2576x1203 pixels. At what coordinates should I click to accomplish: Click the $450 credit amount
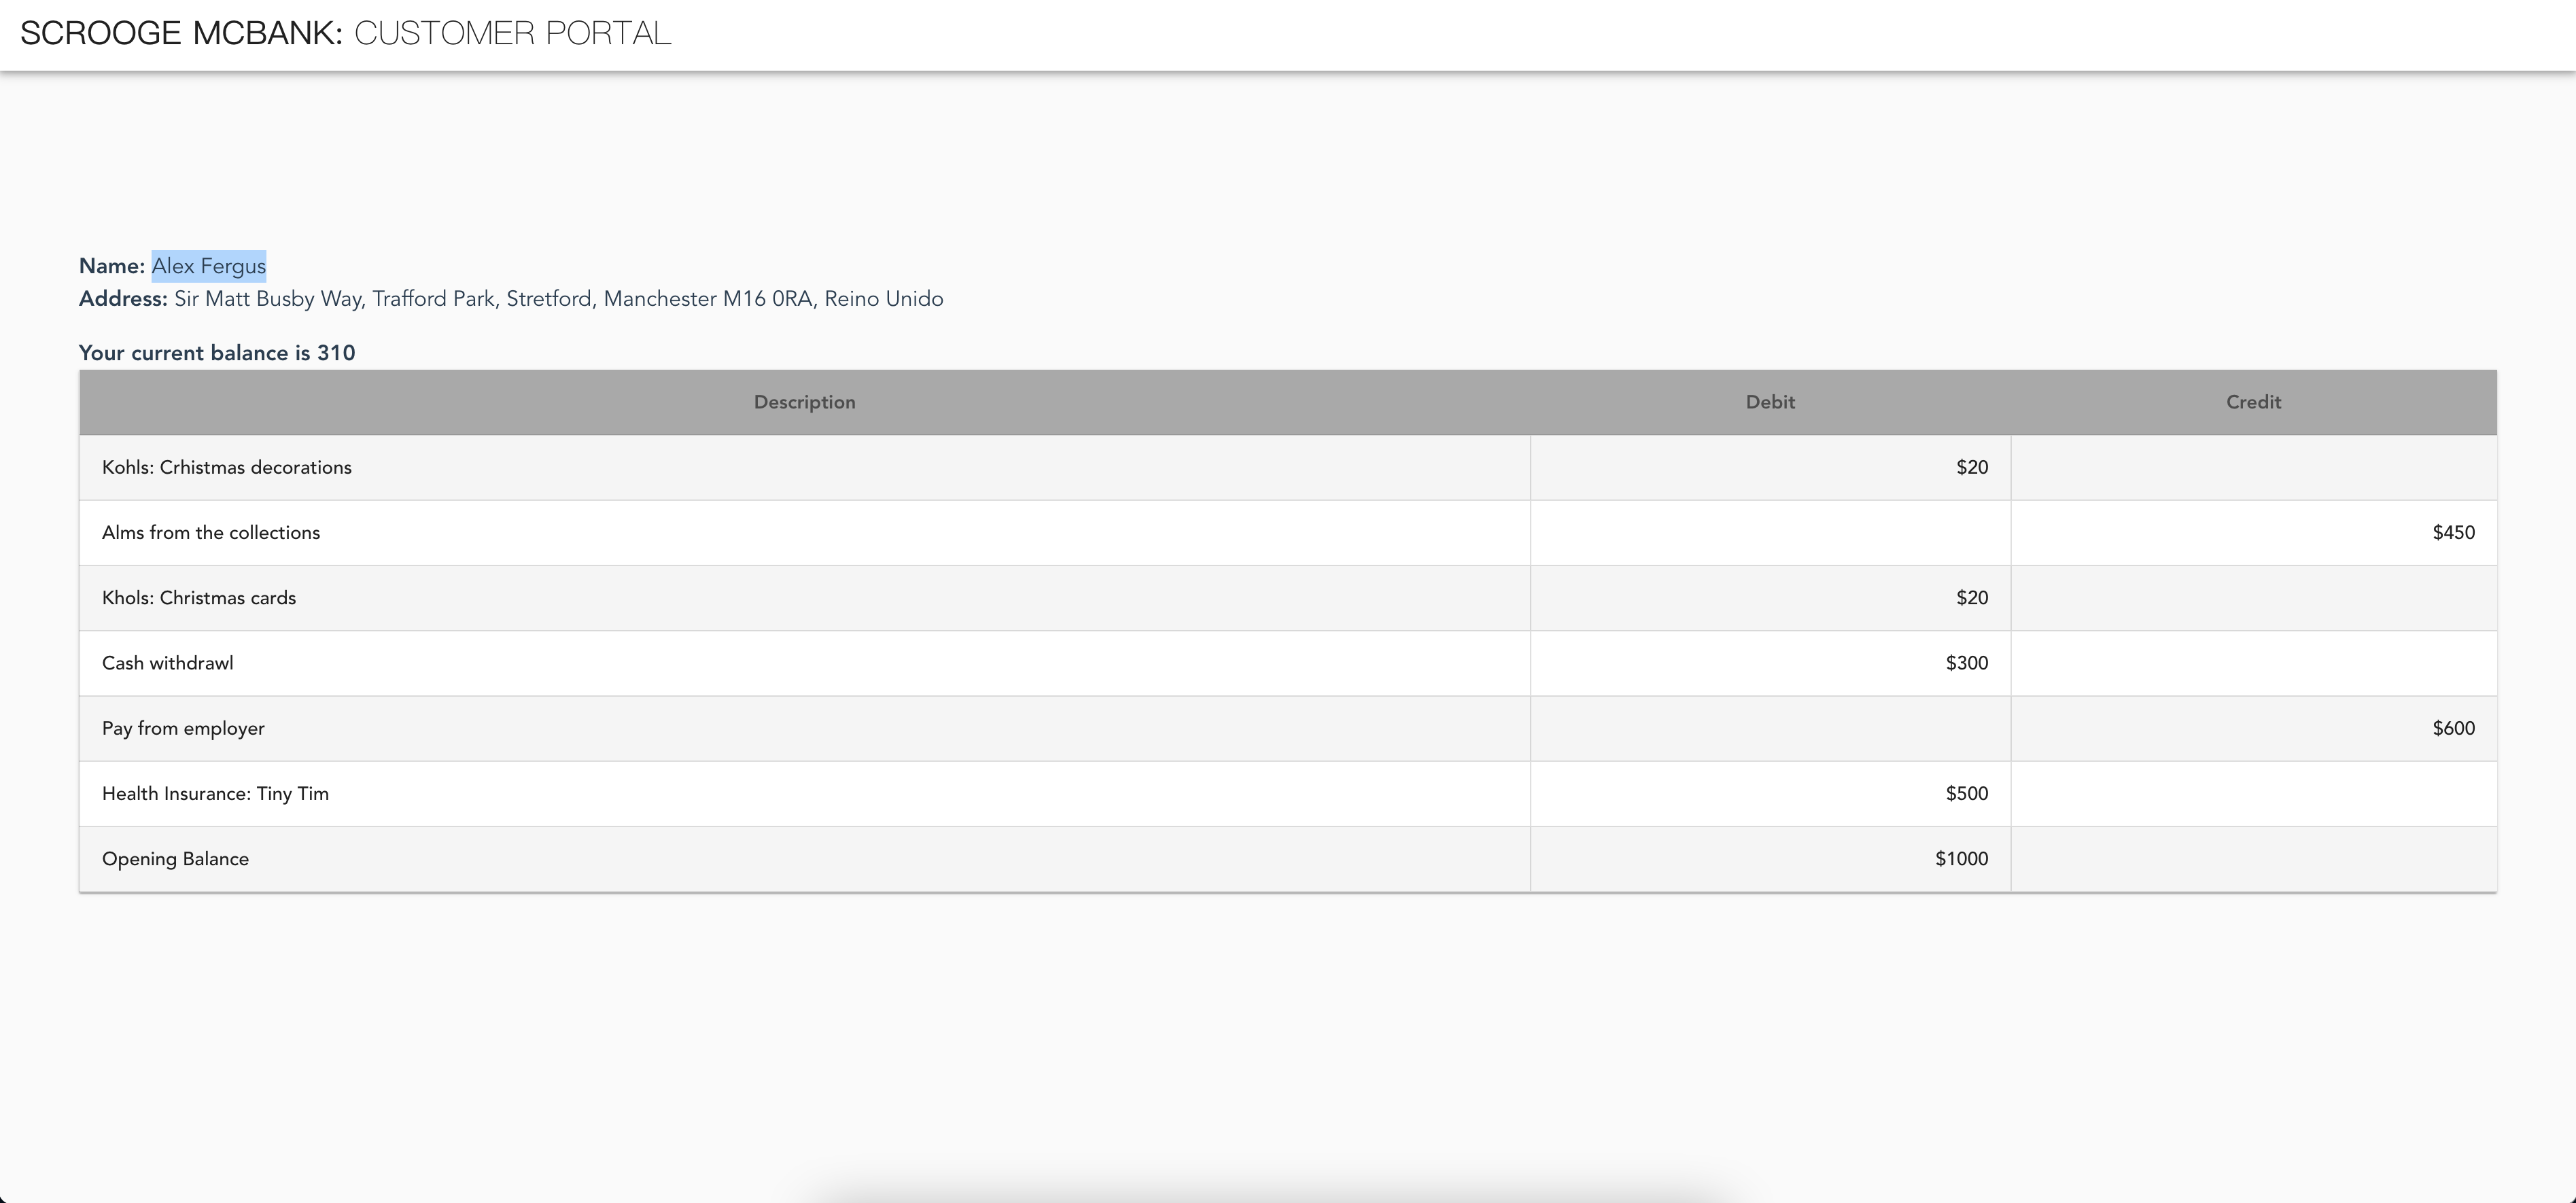click(2453, 533)
